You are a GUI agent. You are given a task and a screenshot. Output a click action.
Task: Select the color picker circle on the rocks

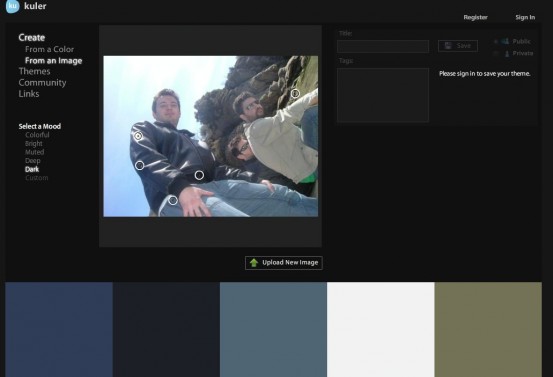(295, 93)
